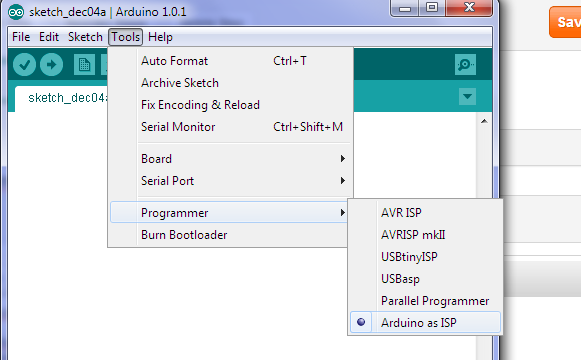This screenshot has width=581, height=360.
Task: Open the Sketch menu
Action: tap(85, 37)
